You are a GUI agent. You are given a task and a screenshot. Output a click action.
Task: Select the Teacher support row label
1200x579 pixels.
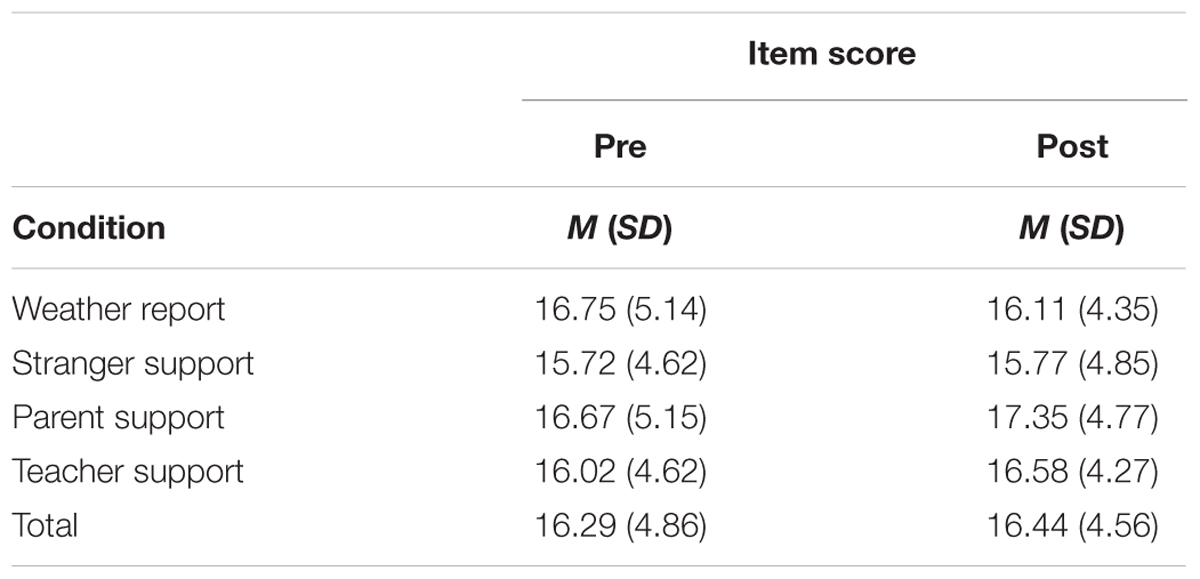click(128, 471)
